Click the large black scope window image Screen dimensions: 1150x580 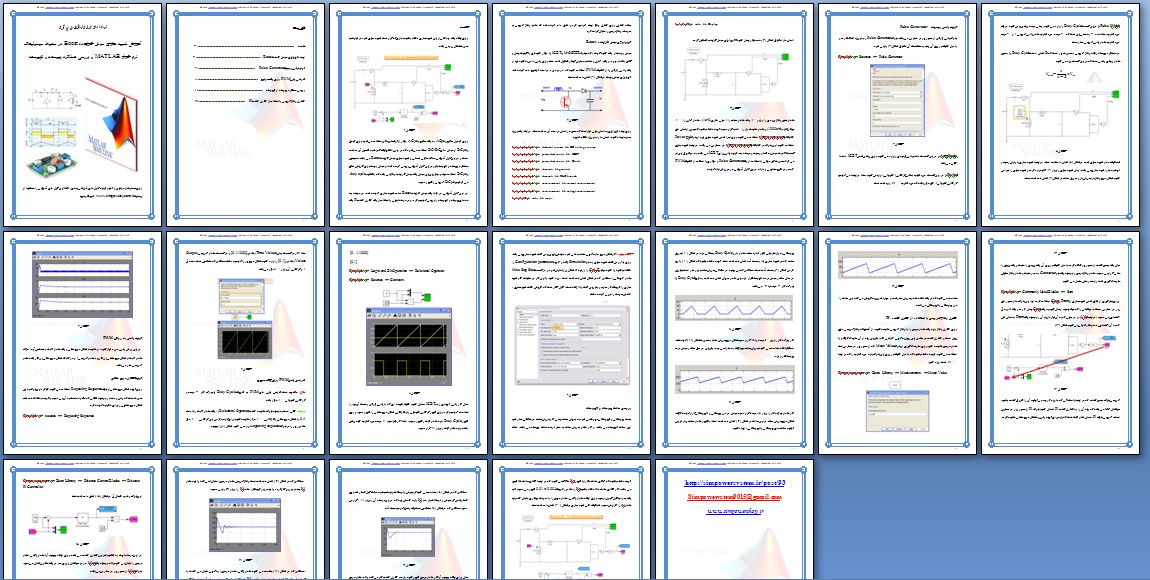[x=408, y=340]
